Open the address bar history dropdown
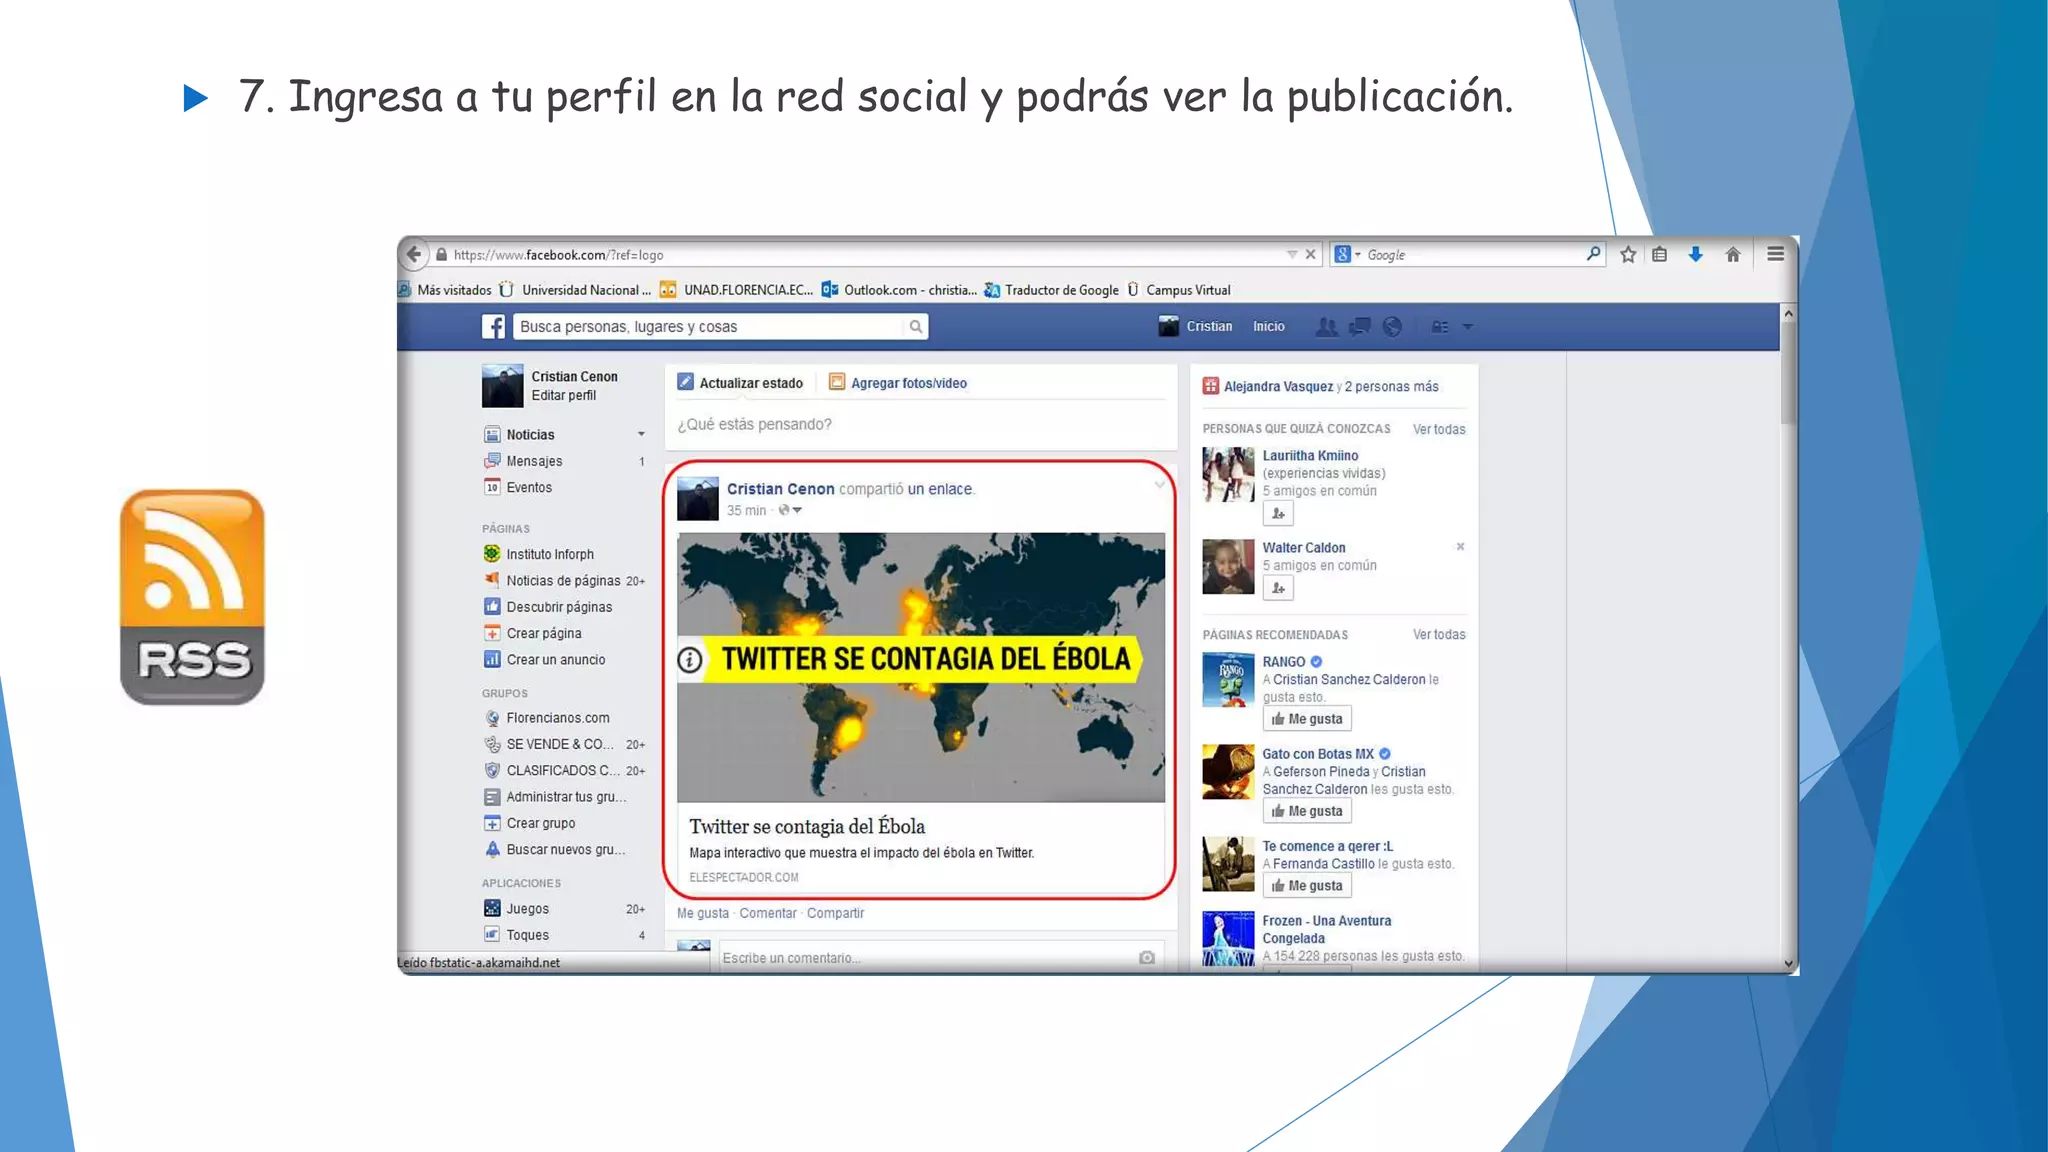Image resolution: width=2048 pixels, height=1152 pixels. [x=1291, y=255]
